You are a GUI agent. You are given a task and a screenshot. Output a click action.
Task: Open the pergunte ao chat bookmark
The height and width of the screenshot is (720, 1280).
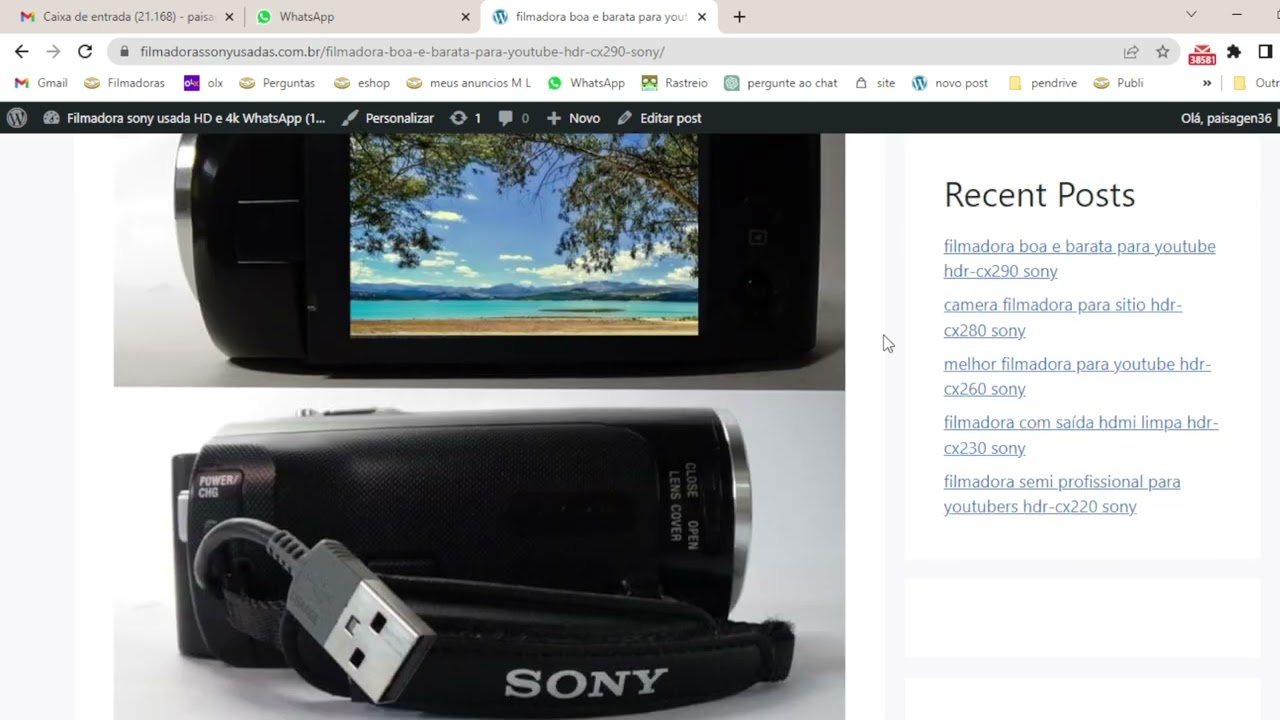pos(781,83)
